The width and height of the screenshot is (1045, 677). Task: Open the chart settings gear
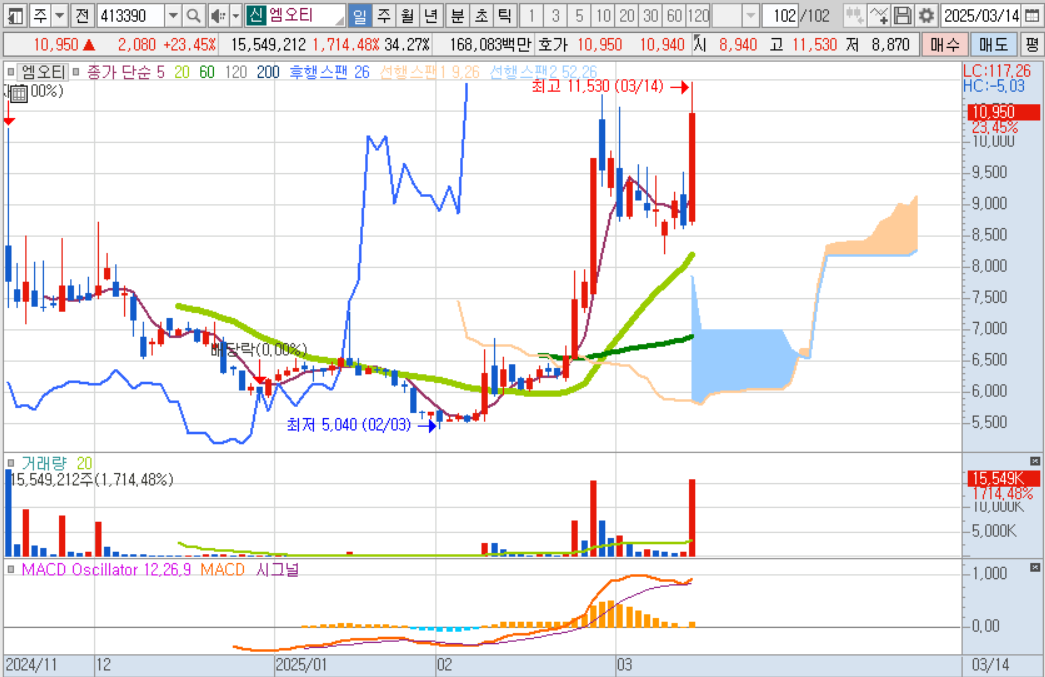point(926,15)
